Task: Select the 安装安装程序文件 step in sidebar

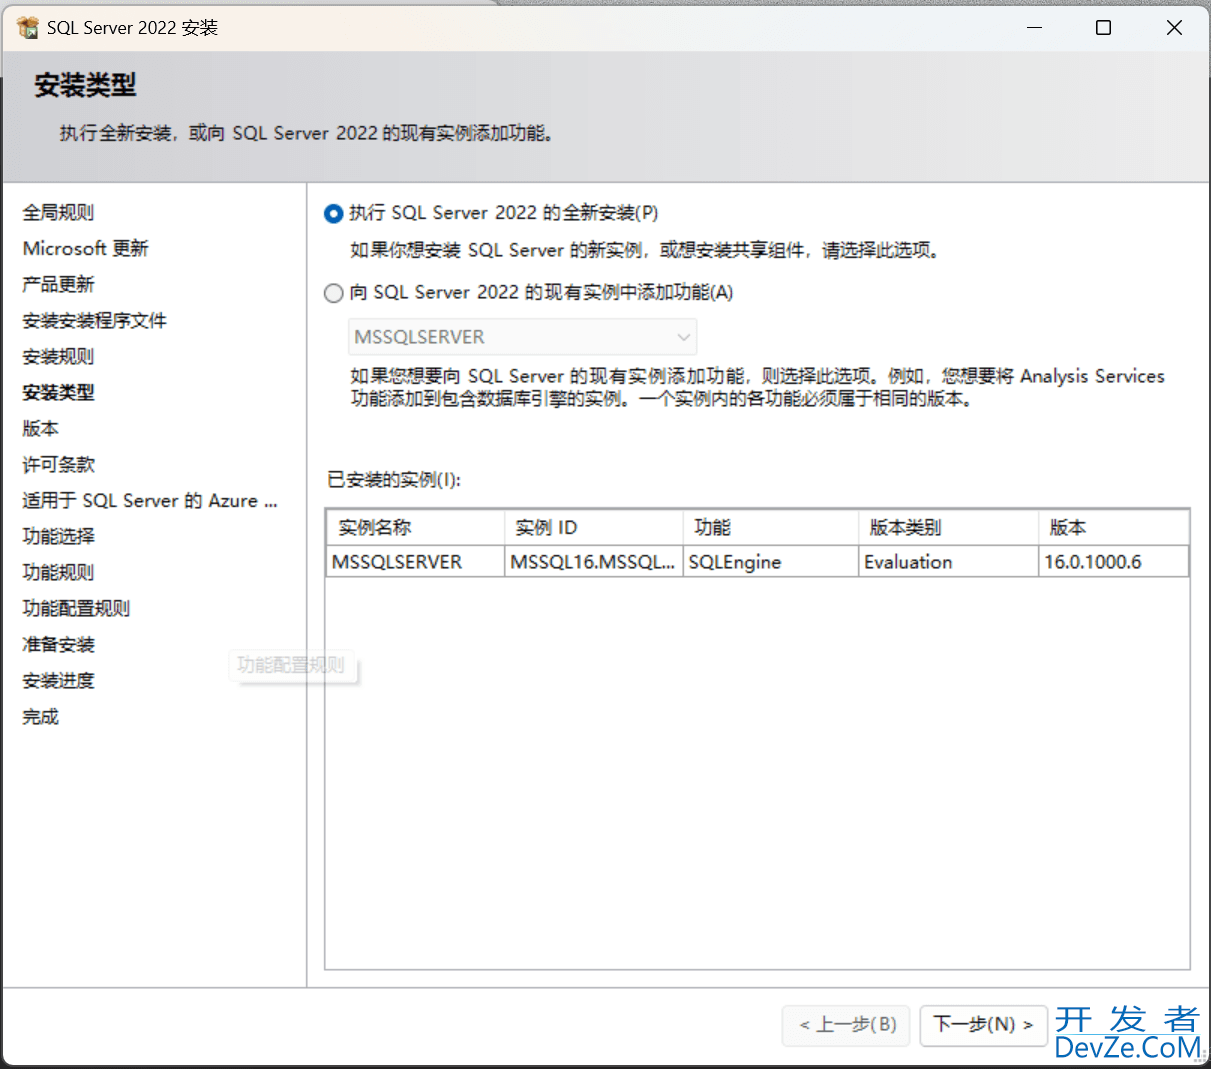Action: point(94,321)
